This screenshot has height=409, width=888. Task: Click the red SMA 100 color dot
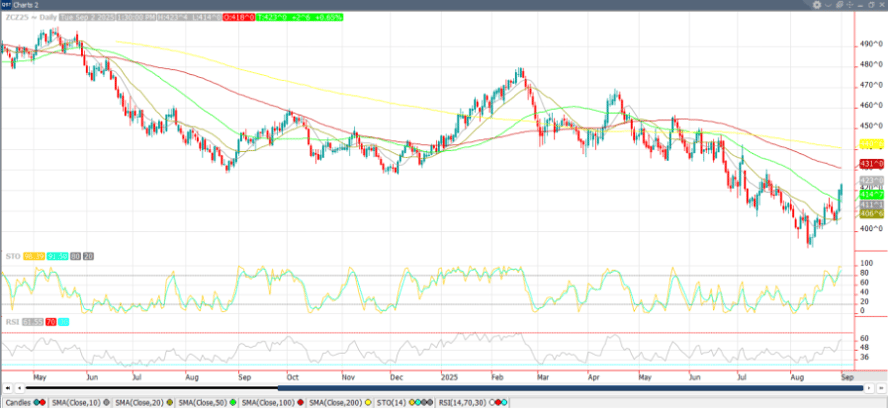click(x=300, y=402)
